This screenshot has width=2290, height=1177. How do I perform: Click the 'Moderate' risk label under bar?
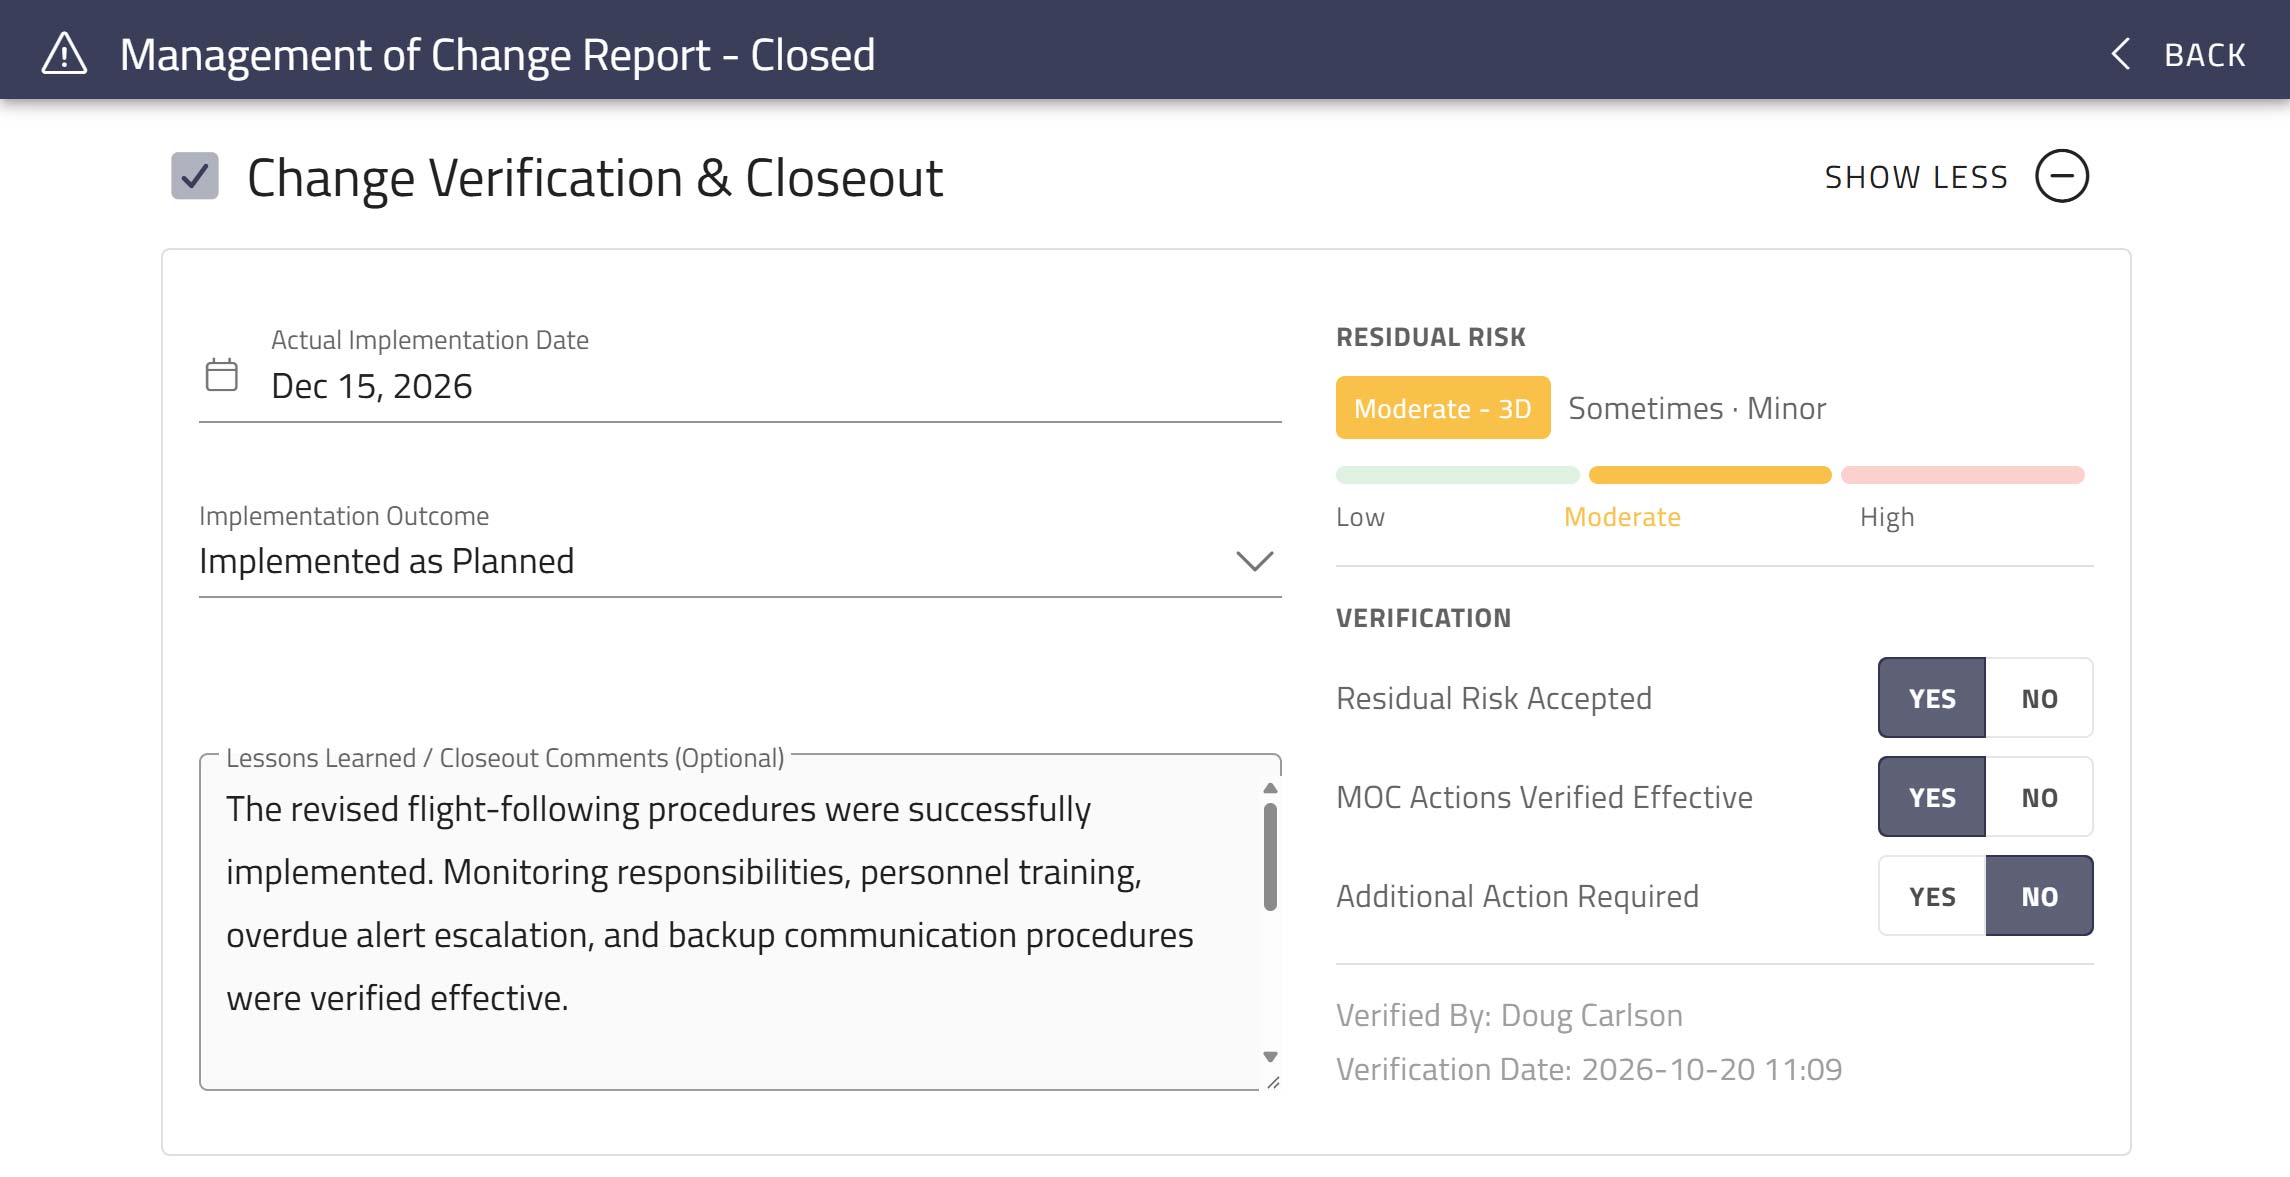click(x=1622, y=517)
